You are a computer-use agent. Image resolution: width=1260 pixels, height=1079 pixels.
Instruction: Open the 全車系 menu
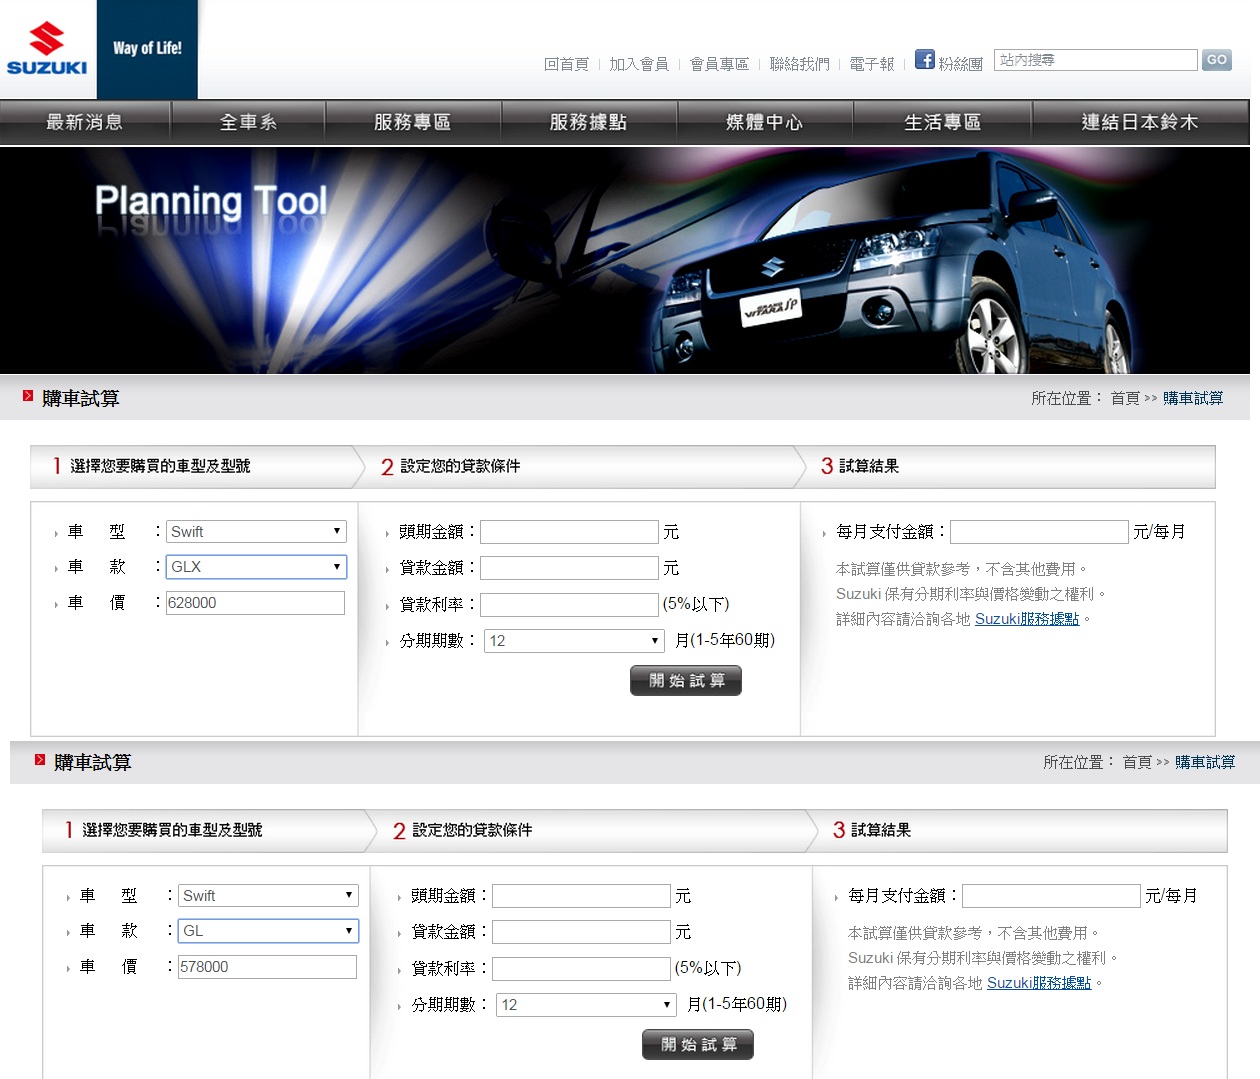coord(248,122)
